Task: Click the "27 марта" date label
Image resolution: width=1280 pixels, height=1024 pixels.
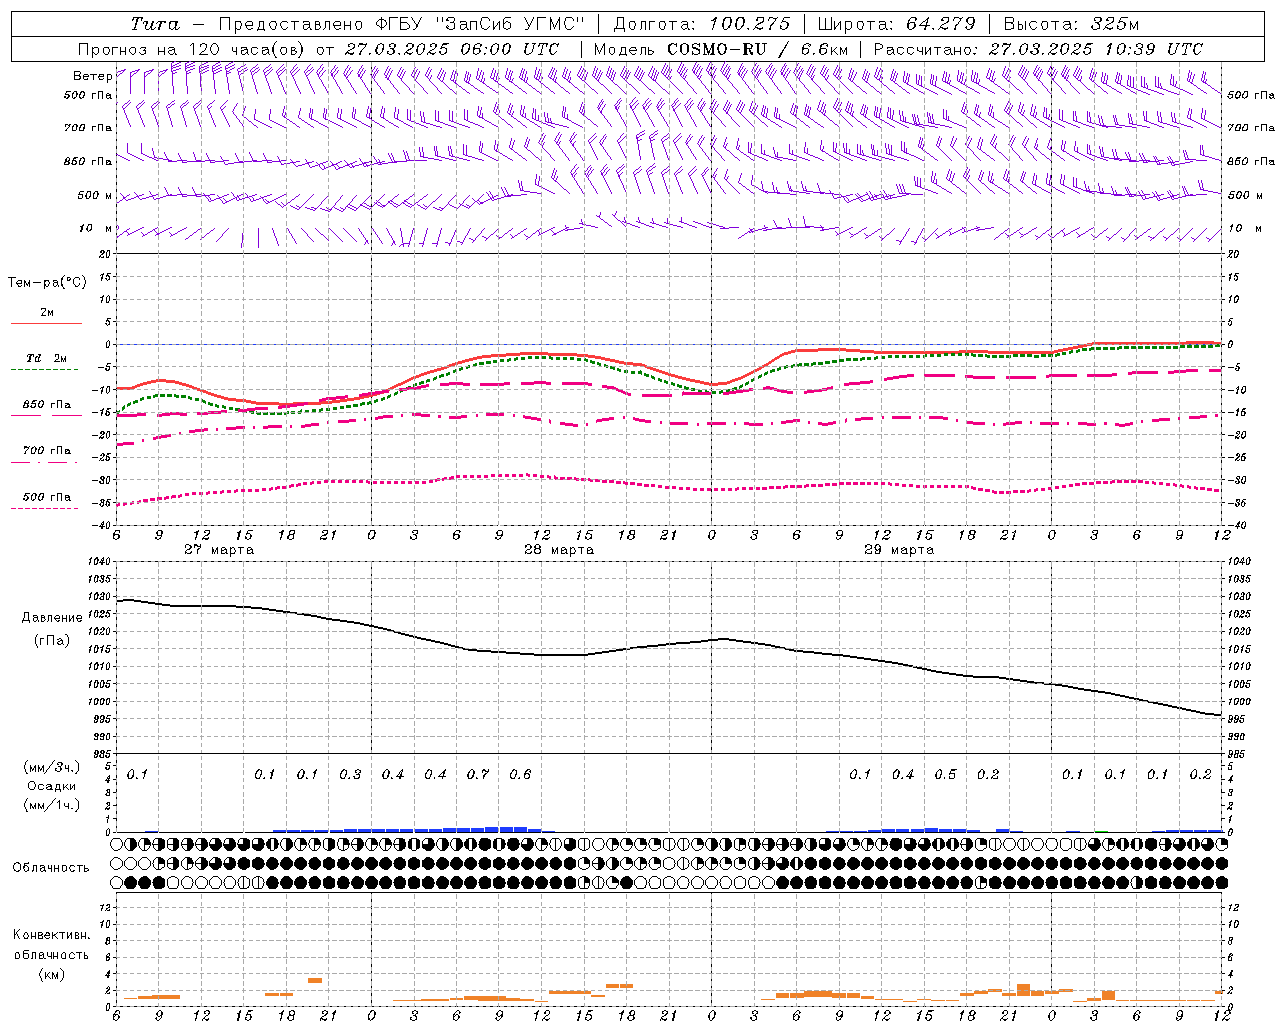Action: 219,550
